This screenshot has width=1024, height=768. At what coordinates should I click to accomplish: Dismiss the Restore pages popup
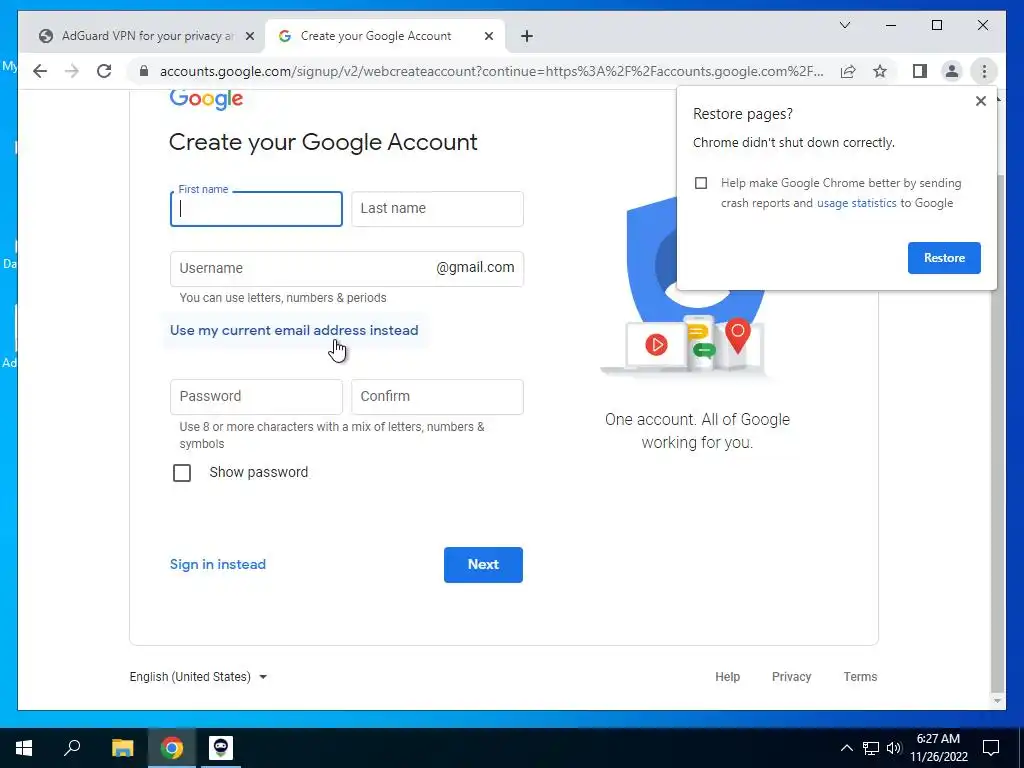[980, 101]
